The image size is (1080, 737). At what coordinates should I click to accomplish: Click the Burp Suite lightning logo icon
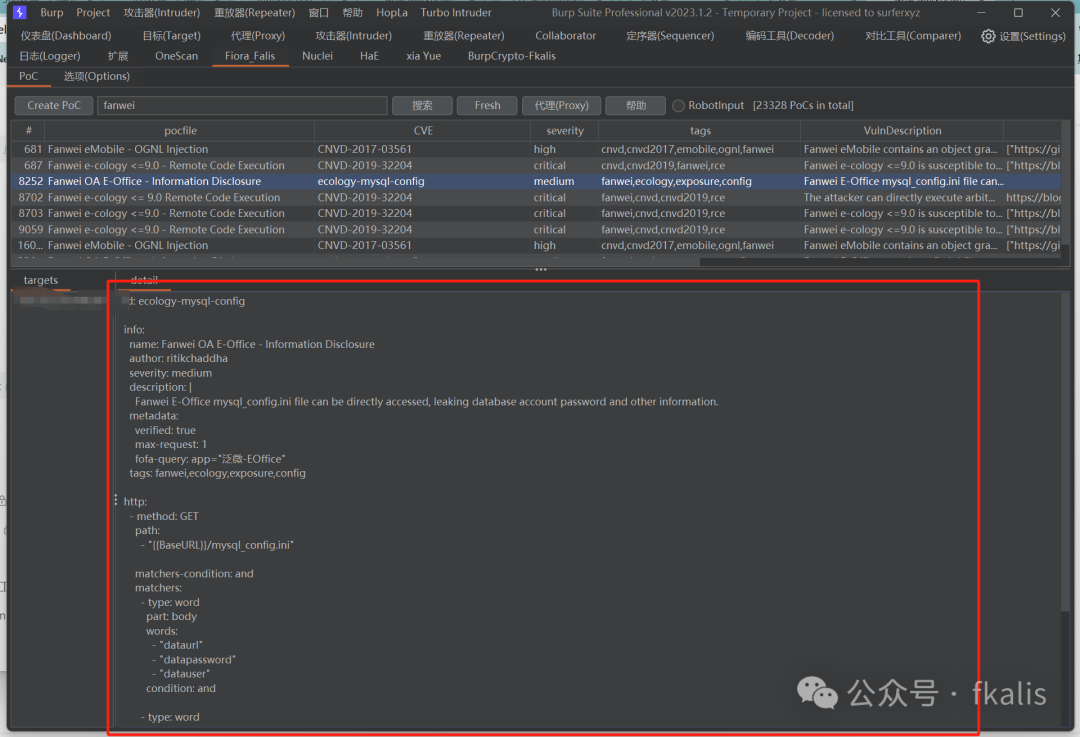point(19,12)
